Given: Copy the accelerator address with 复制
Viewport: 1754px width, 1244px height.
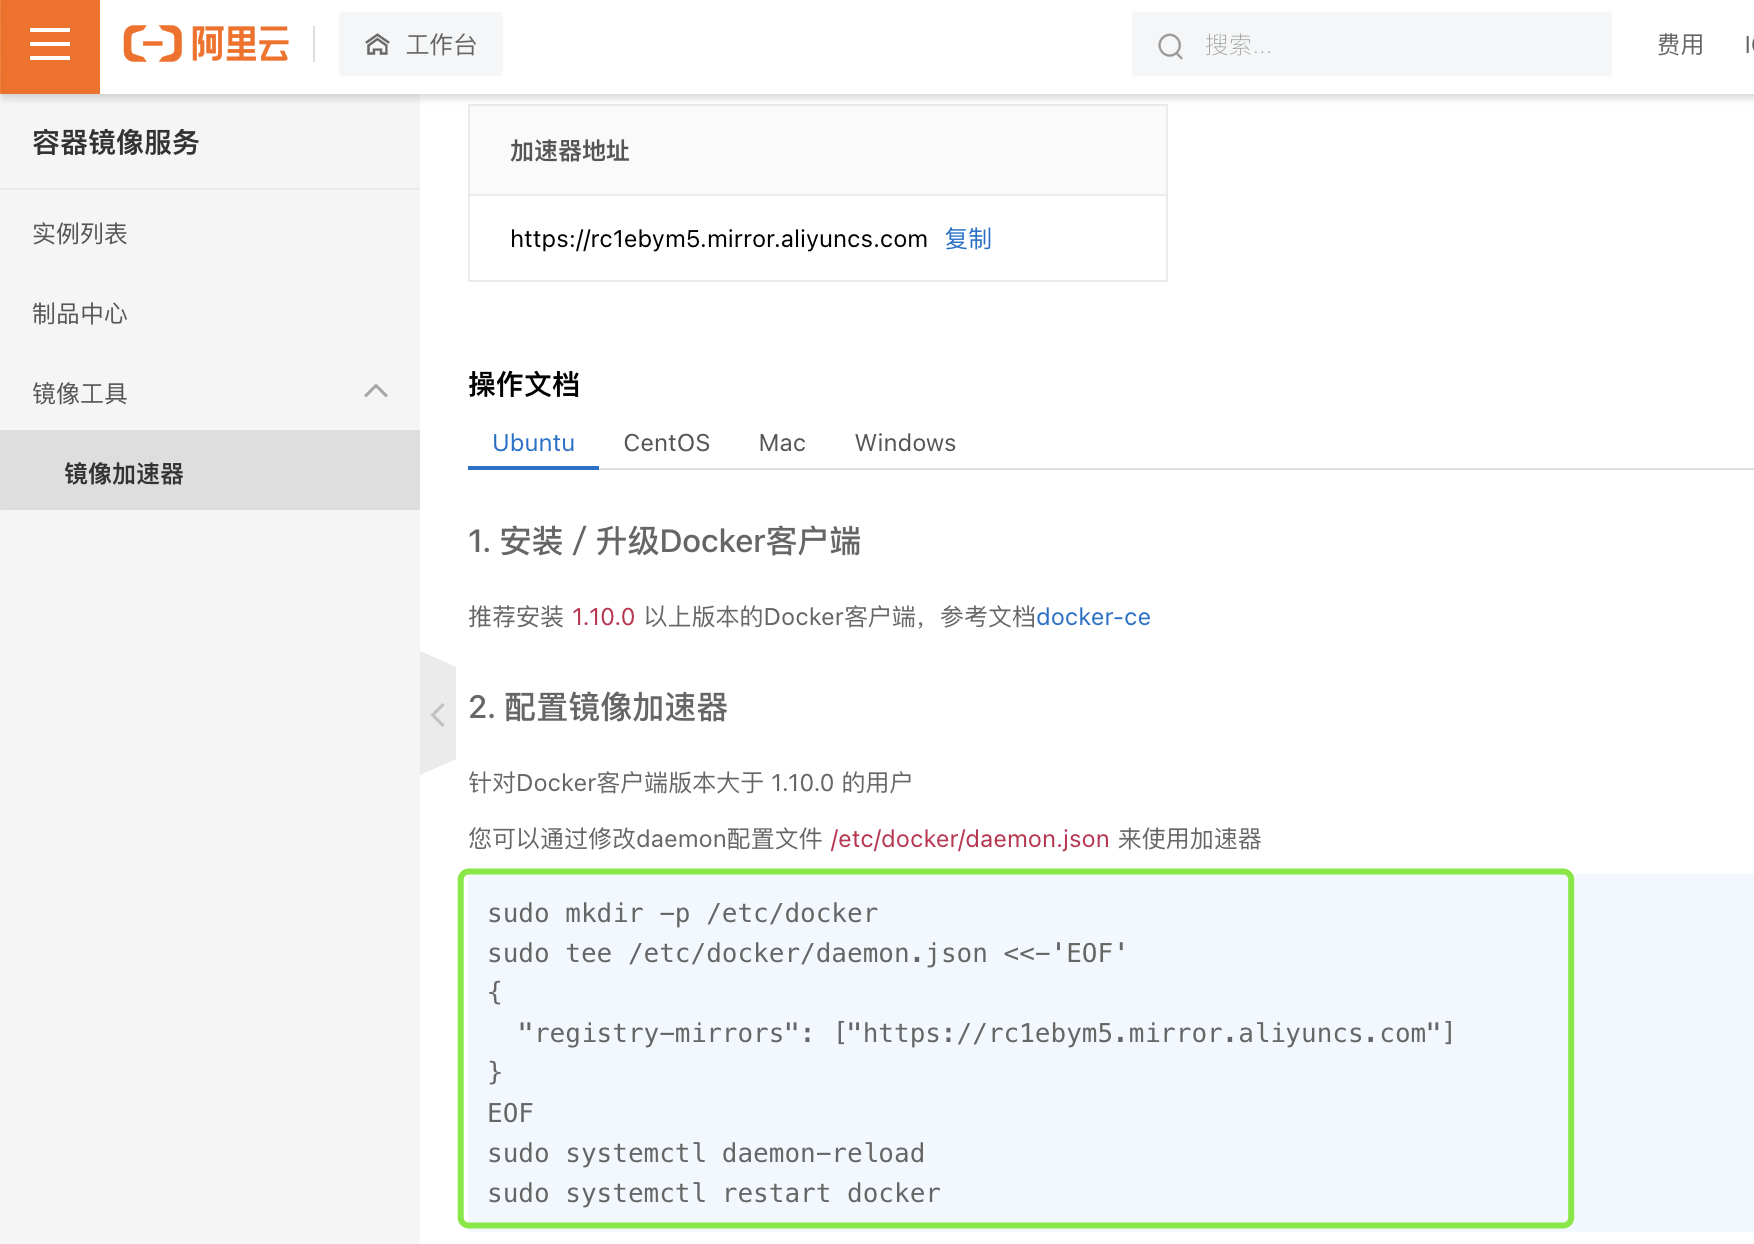Looking at the screenshot, I should click(x=968, y=239).
